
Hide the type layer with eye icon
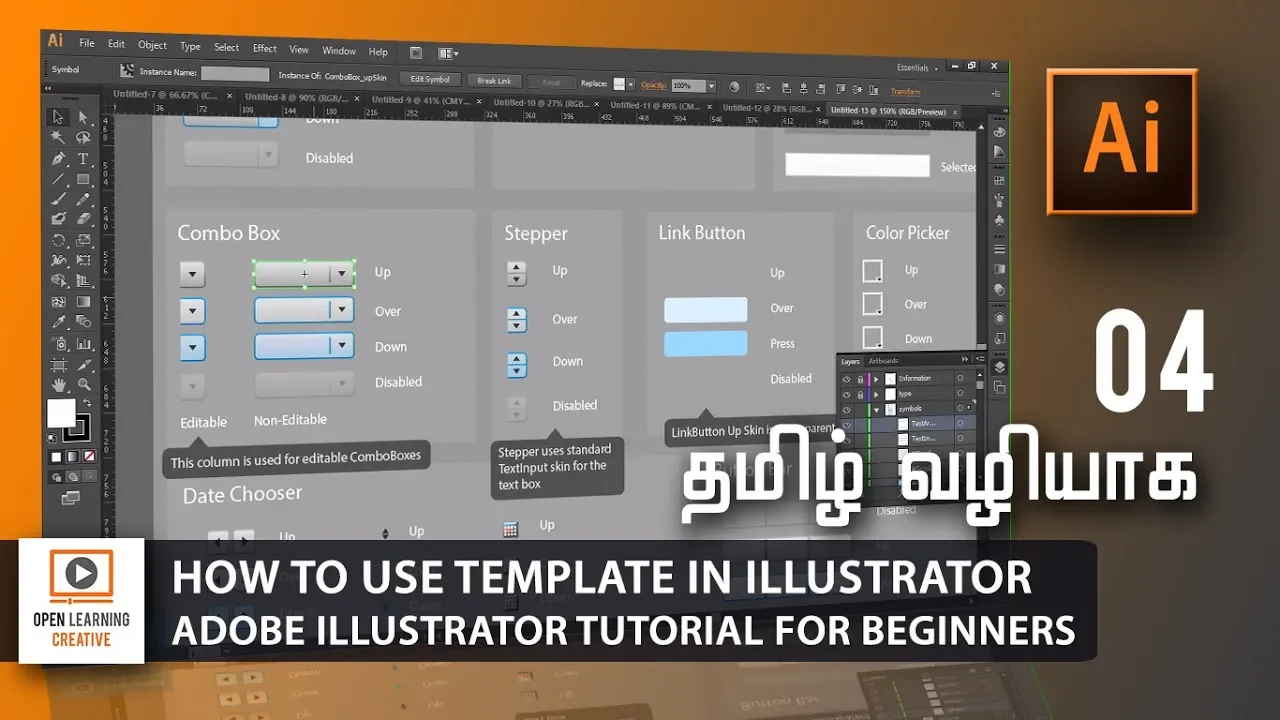846,394
